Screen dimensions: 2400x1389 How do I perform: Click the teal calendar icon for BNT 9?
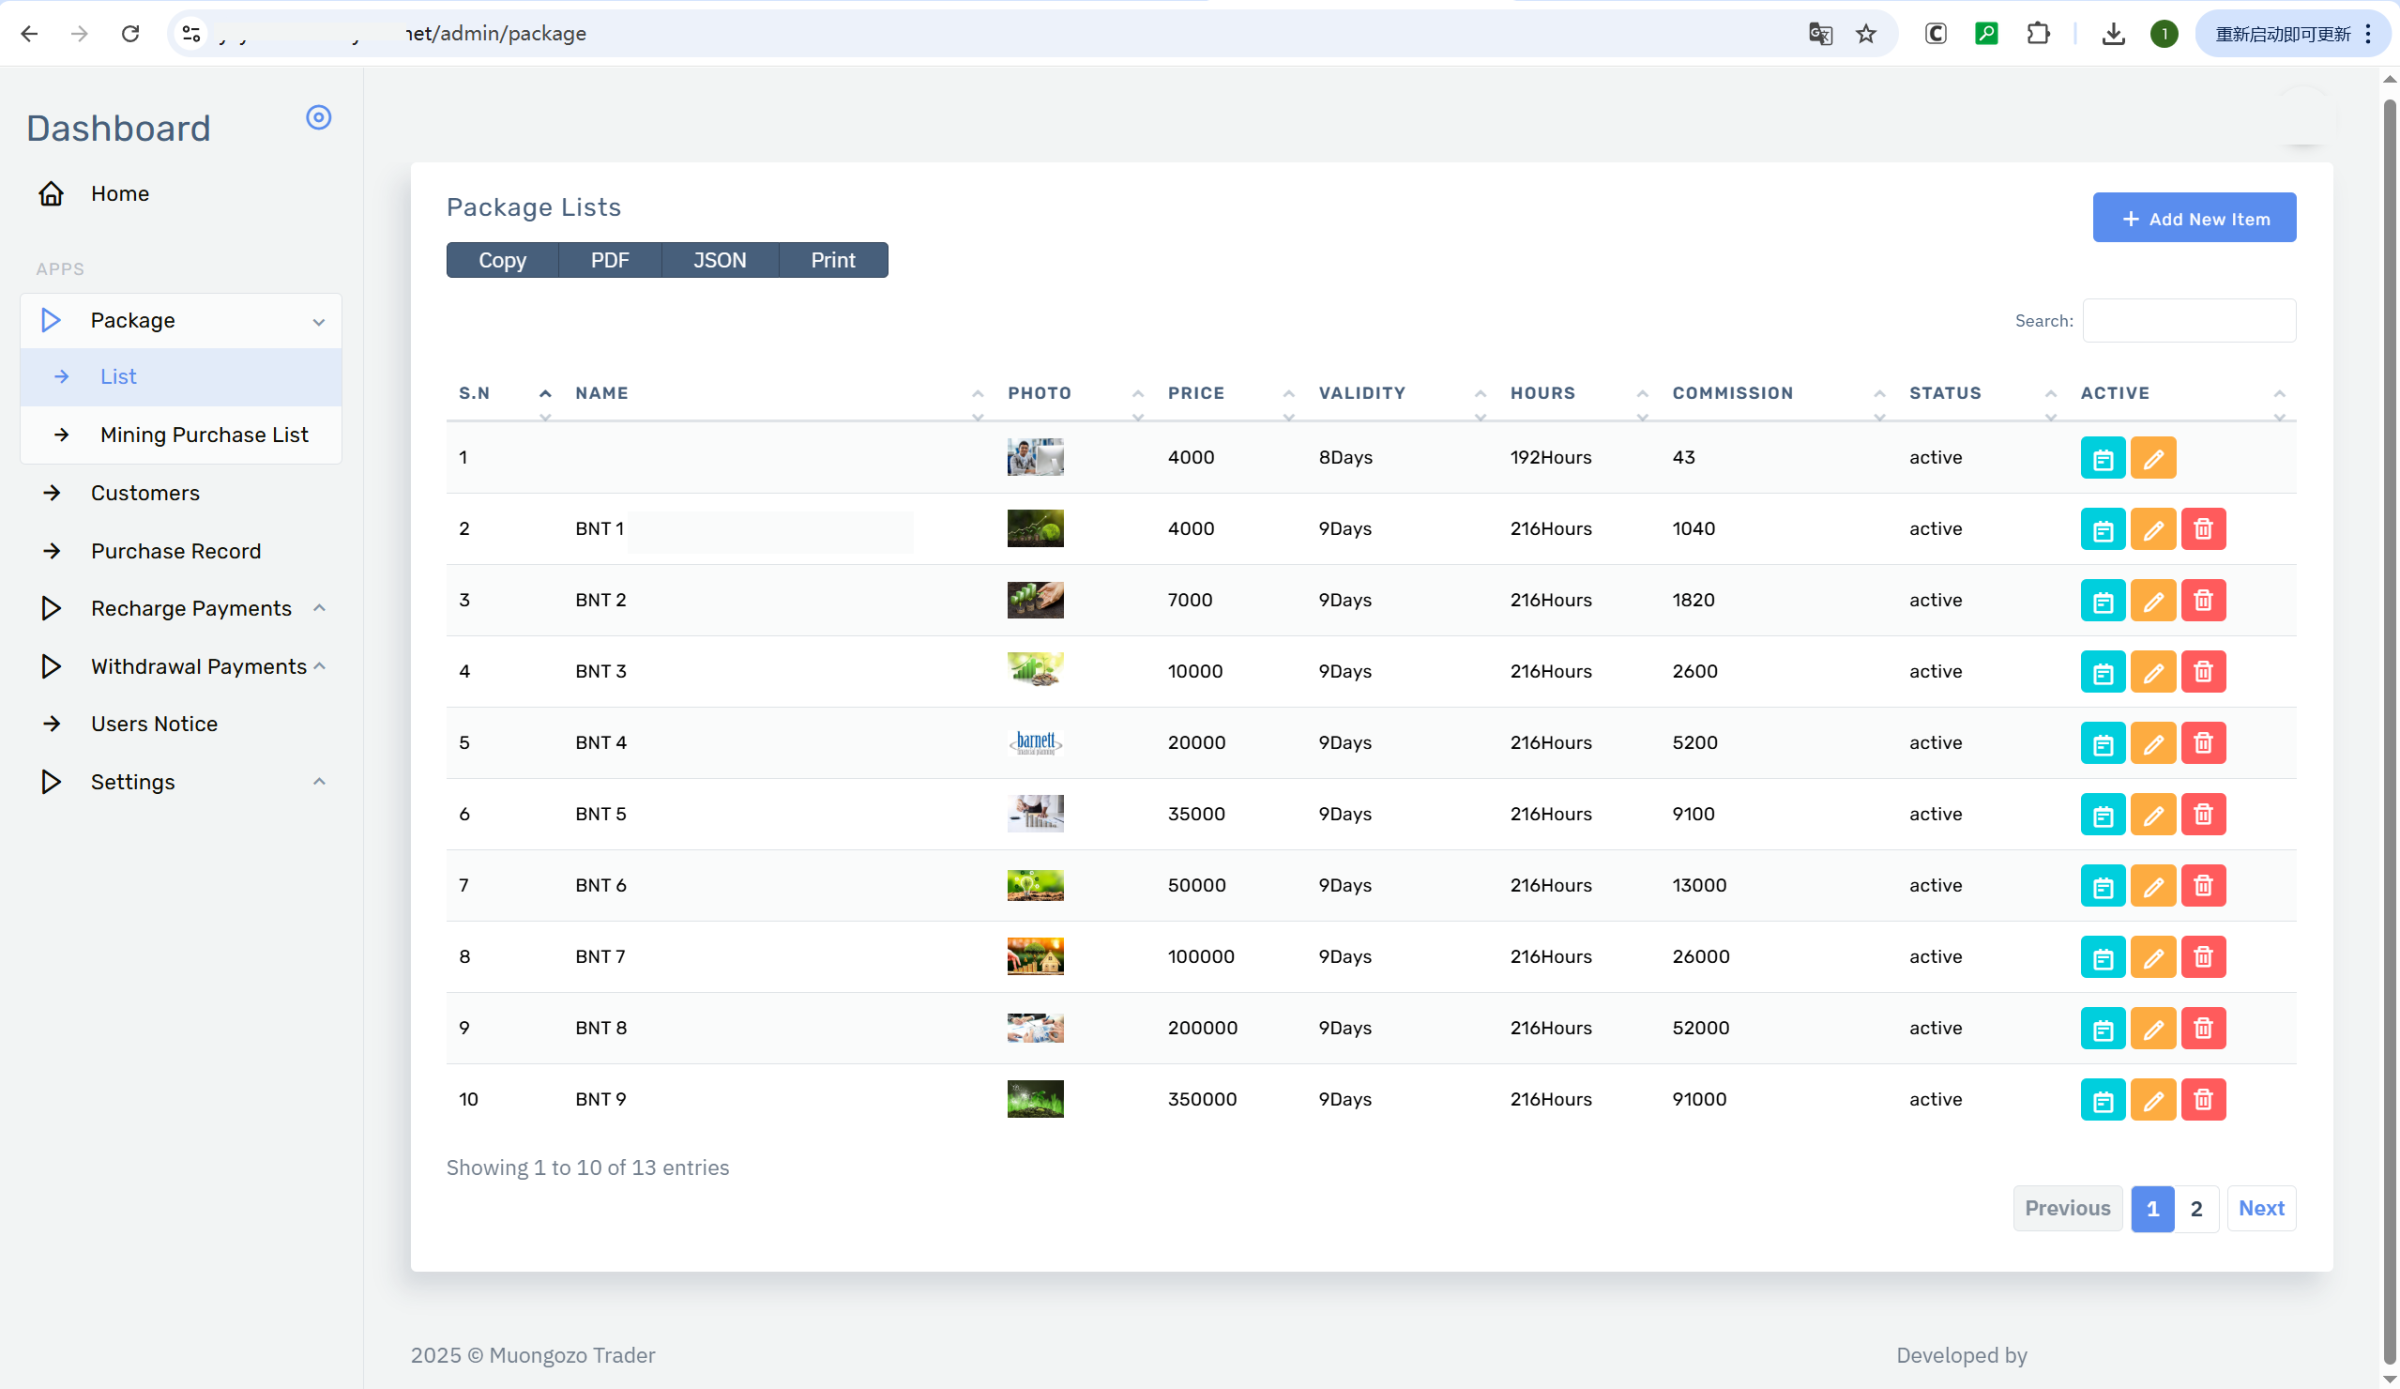coord(2102,1100)
